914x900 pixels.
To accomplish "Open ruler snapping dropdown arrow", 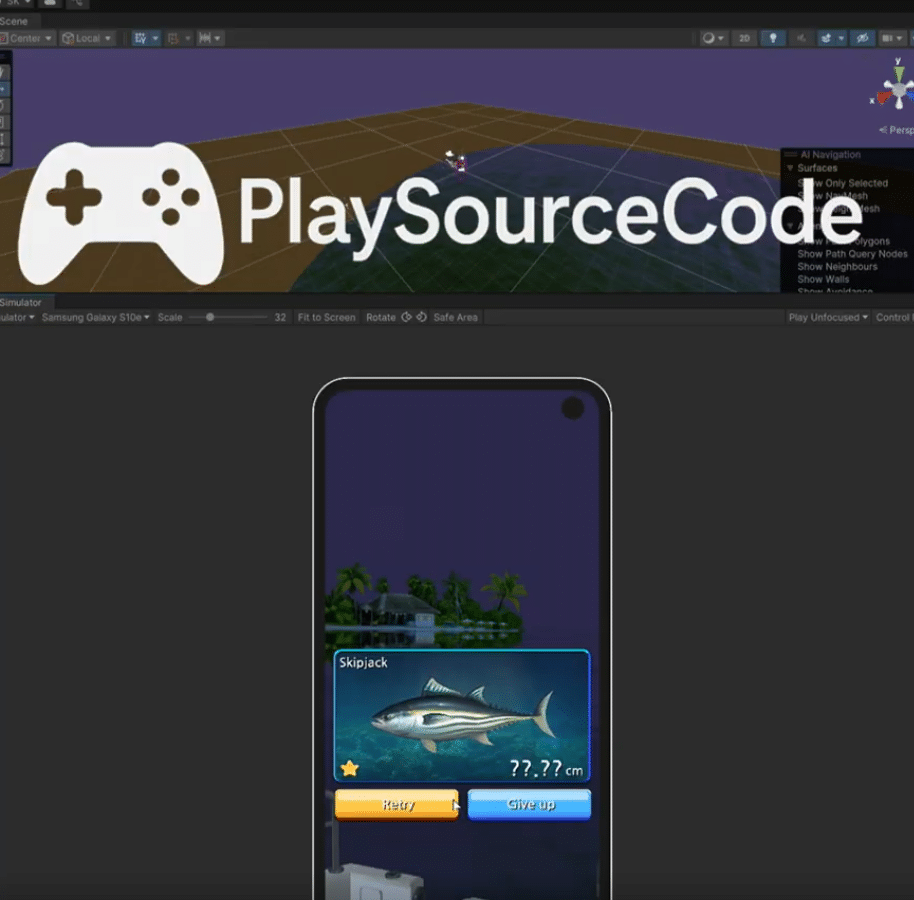I will pyautogui.click(x=217, y=38).
